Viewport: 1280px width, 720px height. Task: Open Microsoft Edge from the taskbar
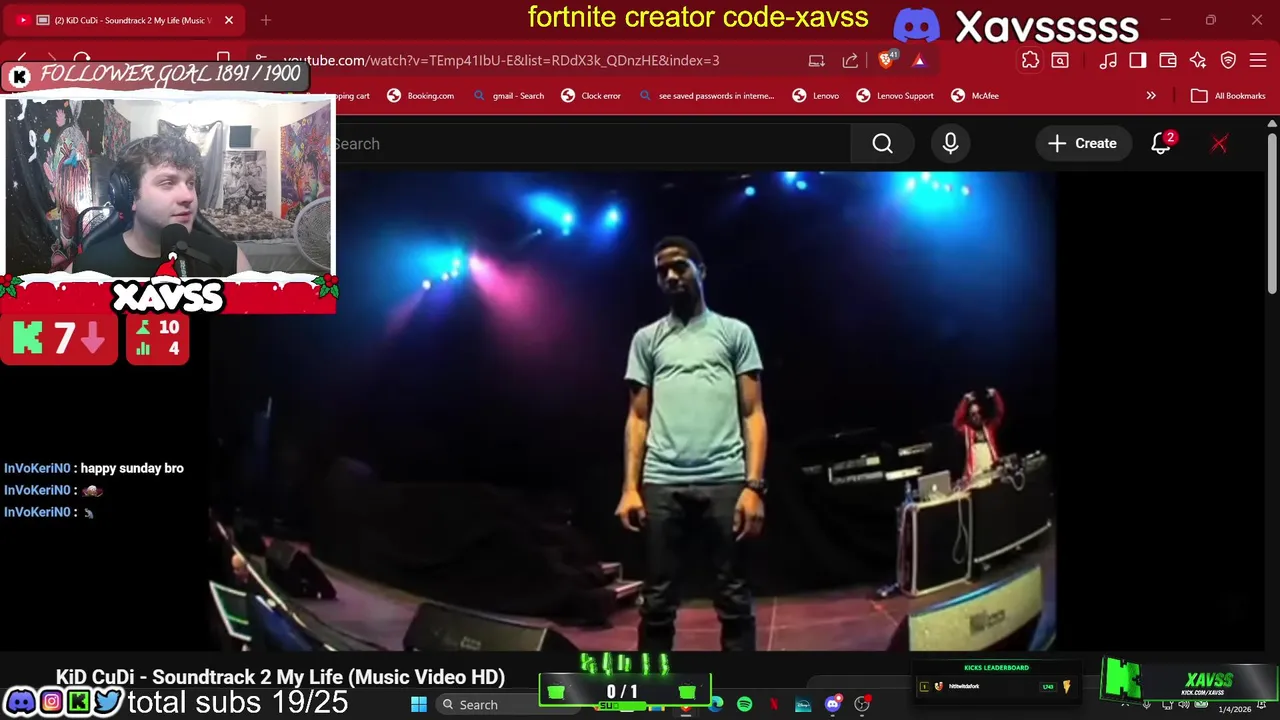click(x=716, y=705)
